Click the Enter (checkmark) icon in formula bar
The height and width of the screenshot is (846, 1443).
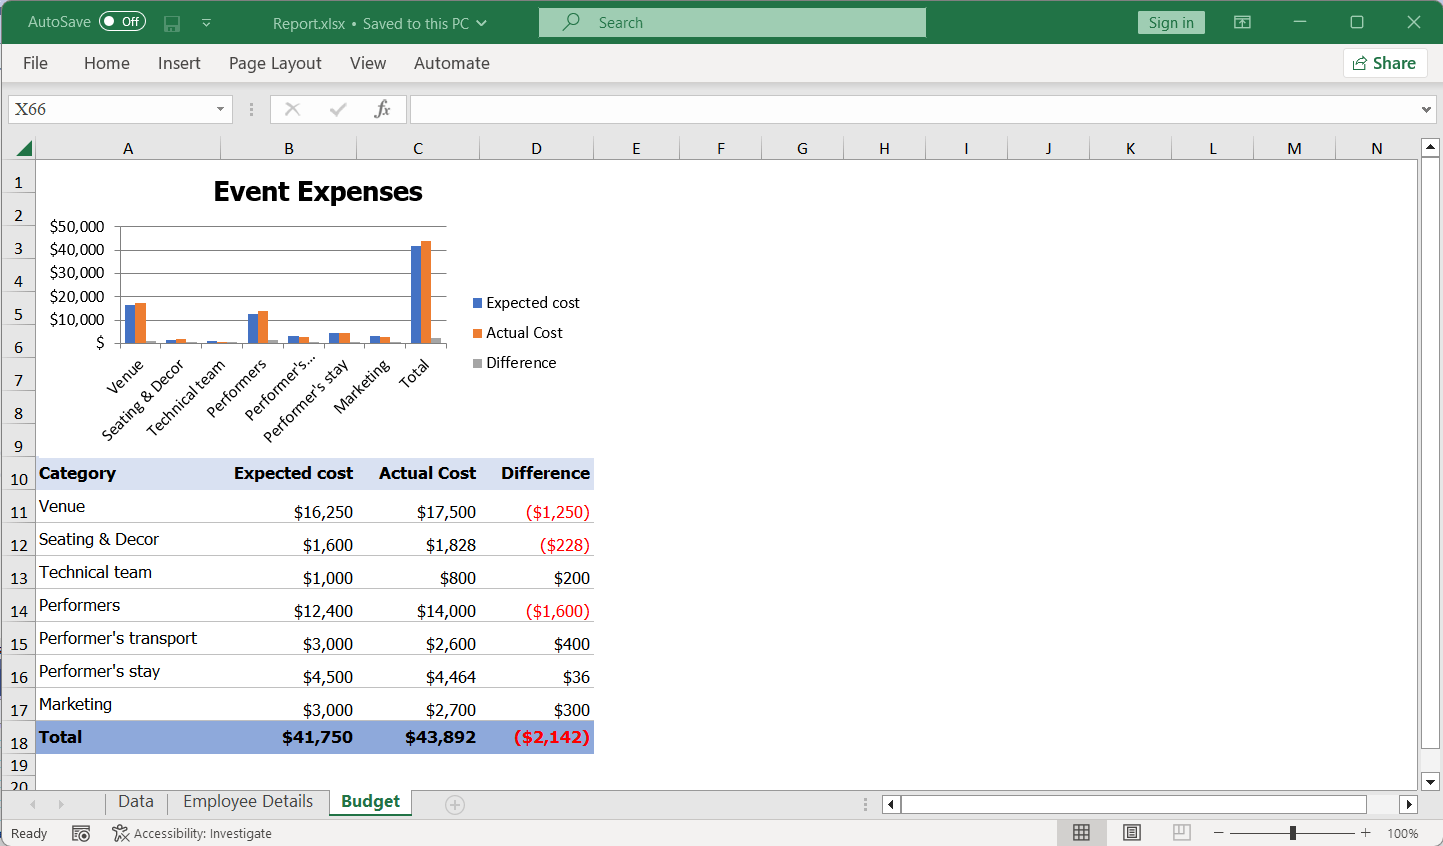pyautogui.click(x=338, y=109)
